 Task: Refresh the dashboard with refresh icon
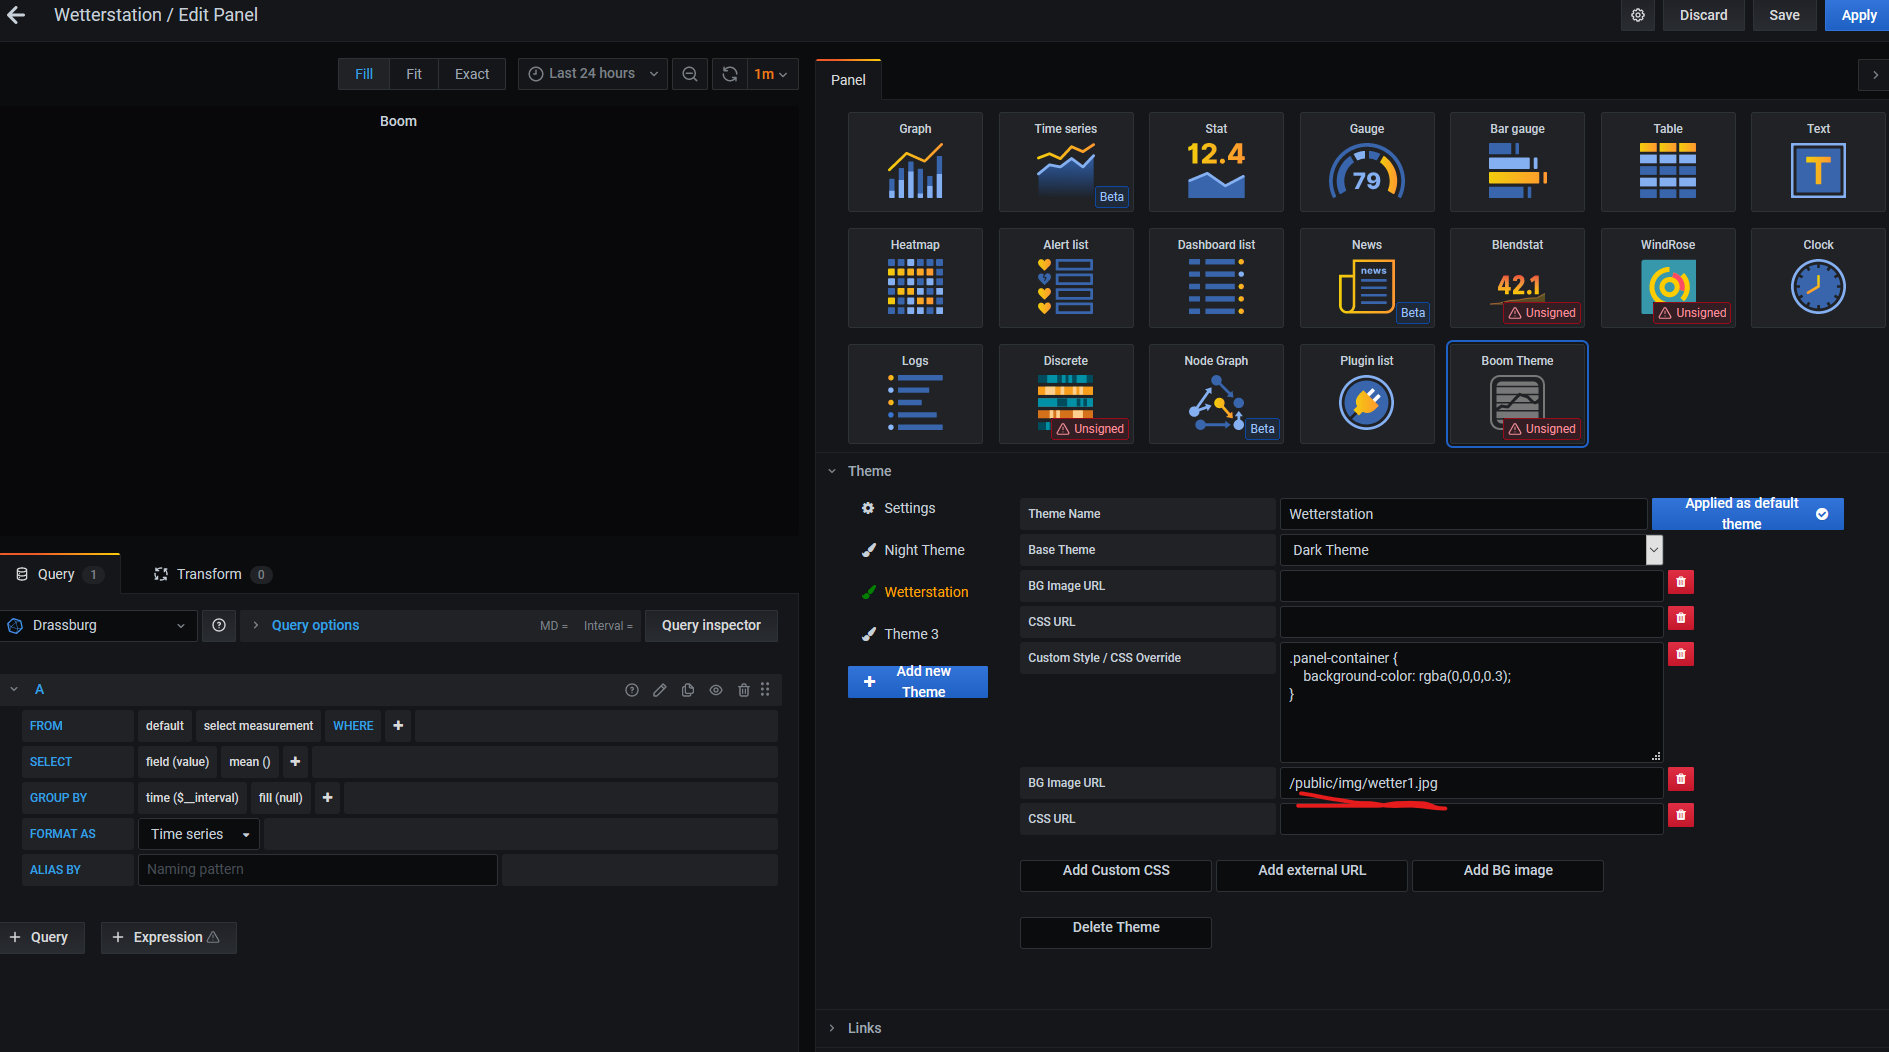coord(730,74)
